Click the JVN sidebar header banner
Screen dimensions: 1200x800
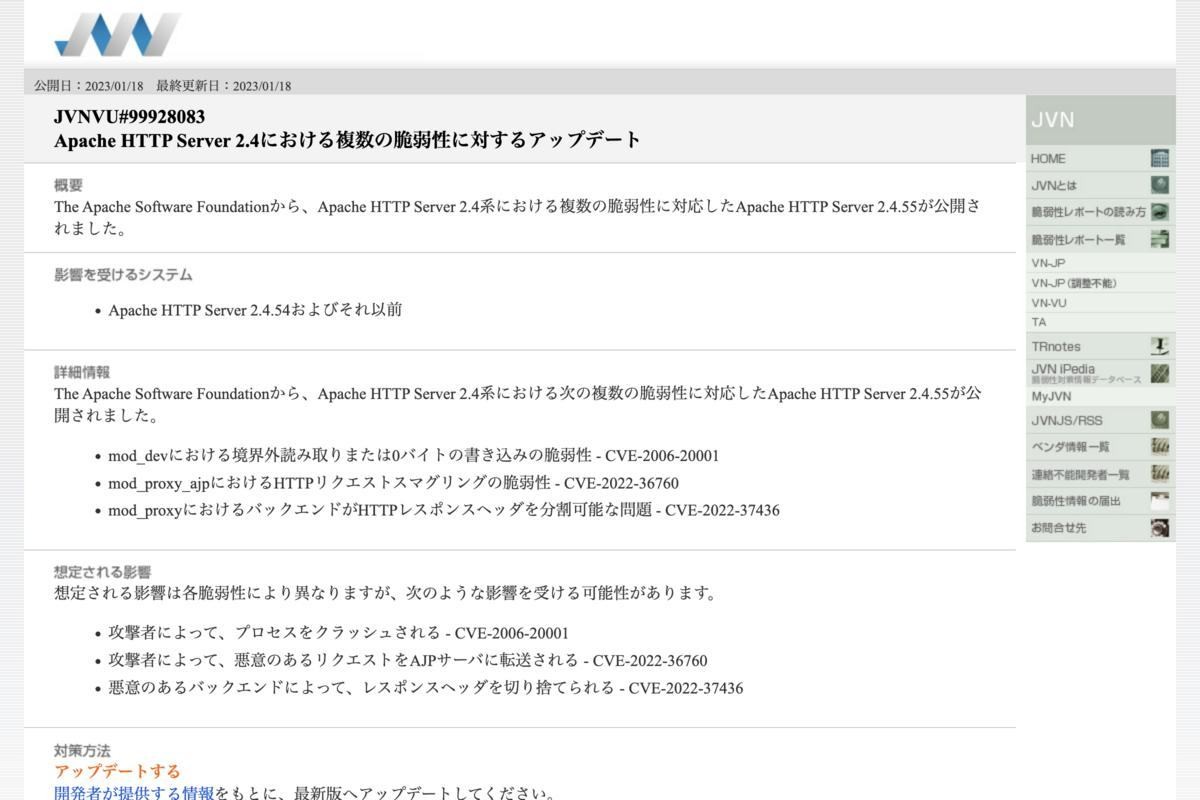pyautogui.click(x=1100, y=120)
